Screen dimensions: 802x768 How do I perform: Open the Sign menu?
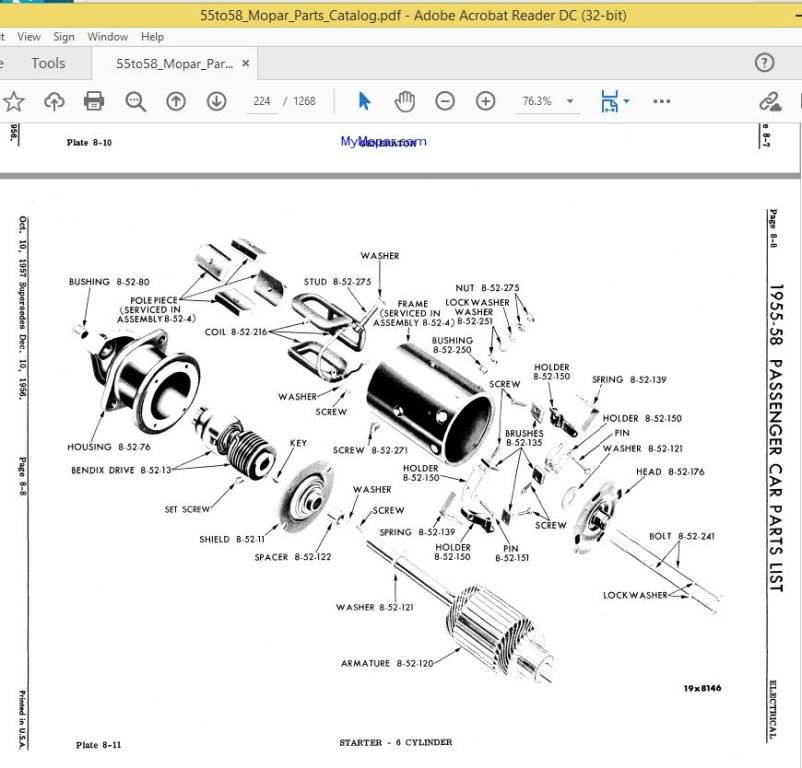pyautogui.click(x=64, y=37)
